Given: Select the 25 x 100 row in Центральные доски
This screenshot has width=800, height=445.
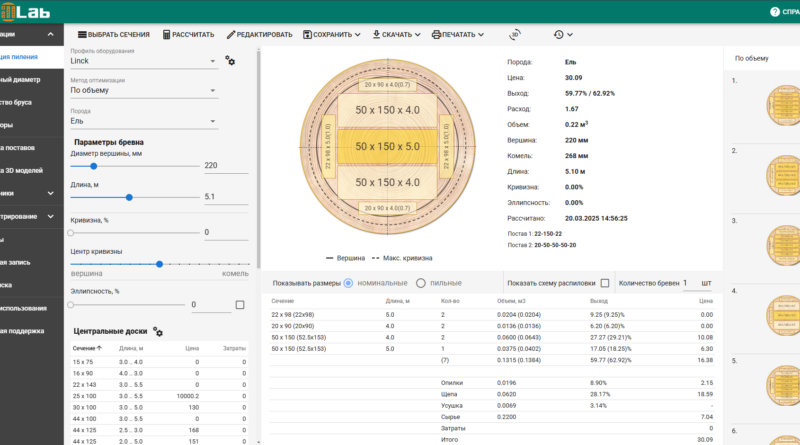Looking at the screenshot, I should 159,396.
